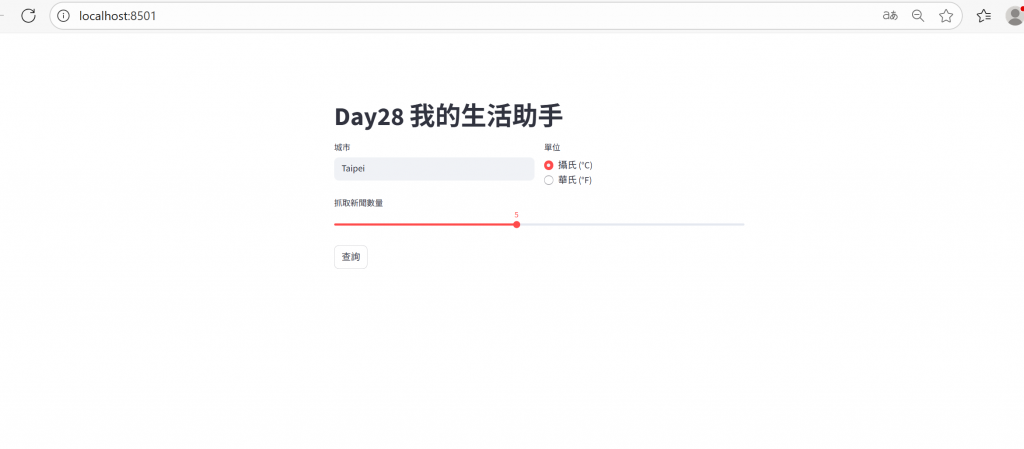Reload the localhost page

(29, 16)
